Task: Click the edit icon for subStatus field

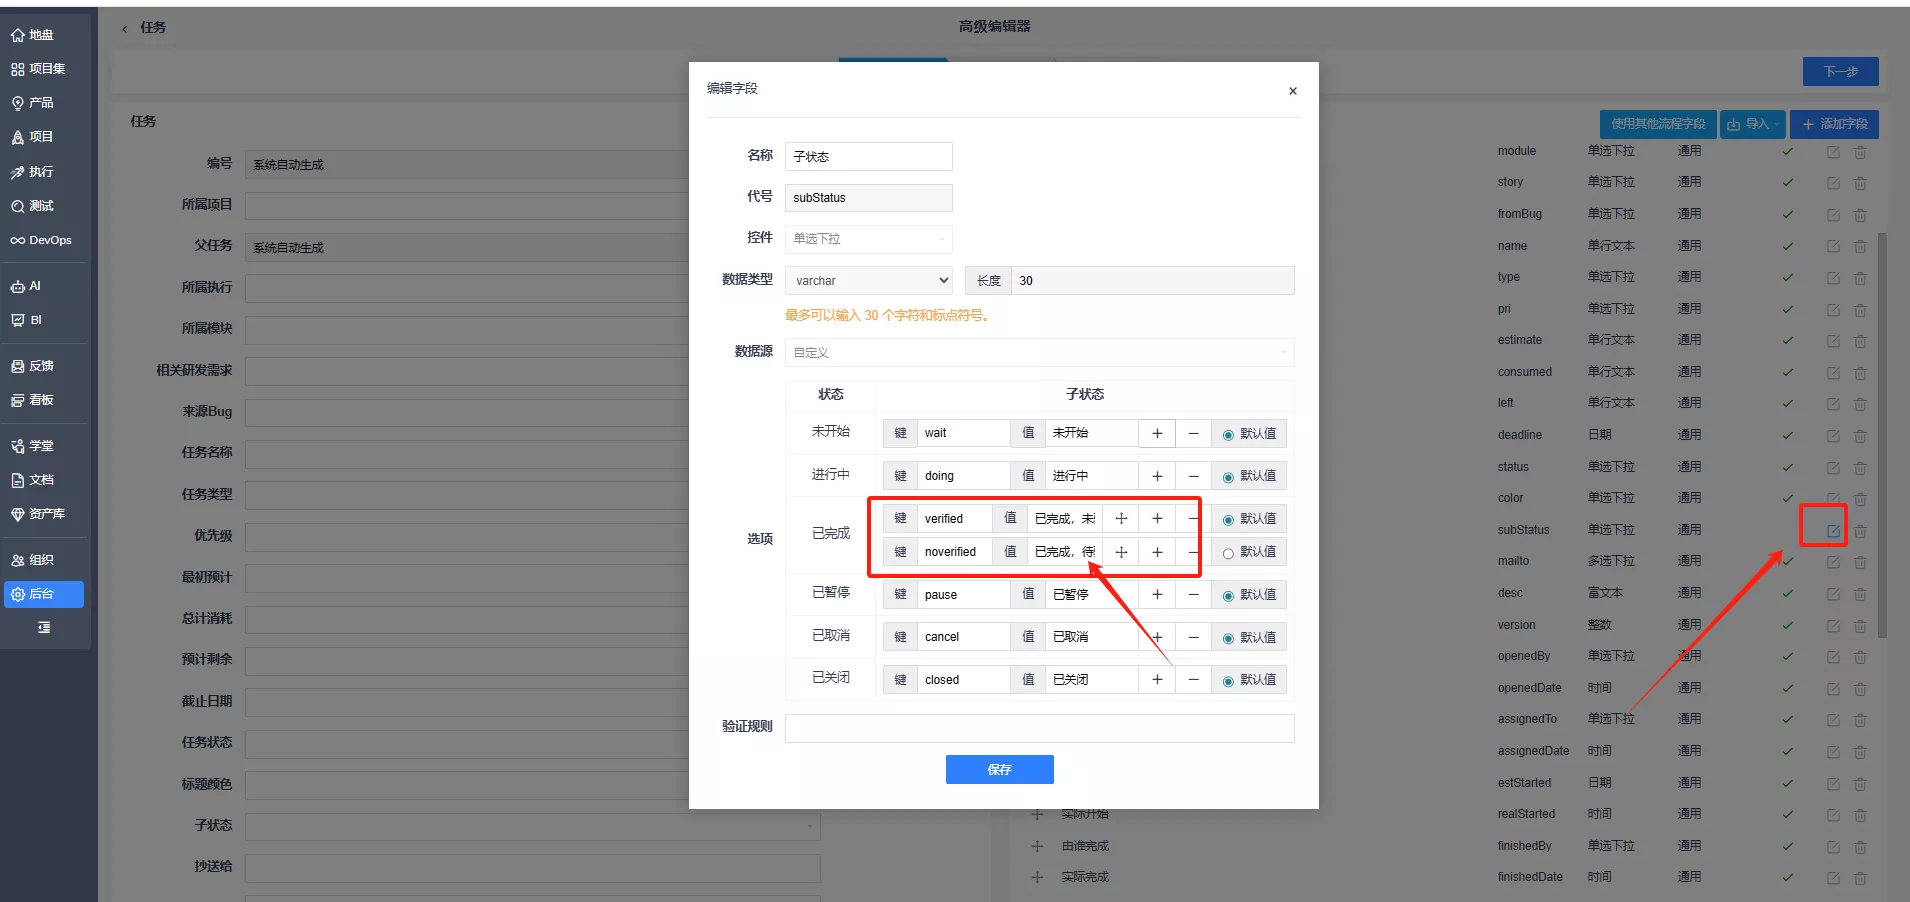Action: point(1833,531)
